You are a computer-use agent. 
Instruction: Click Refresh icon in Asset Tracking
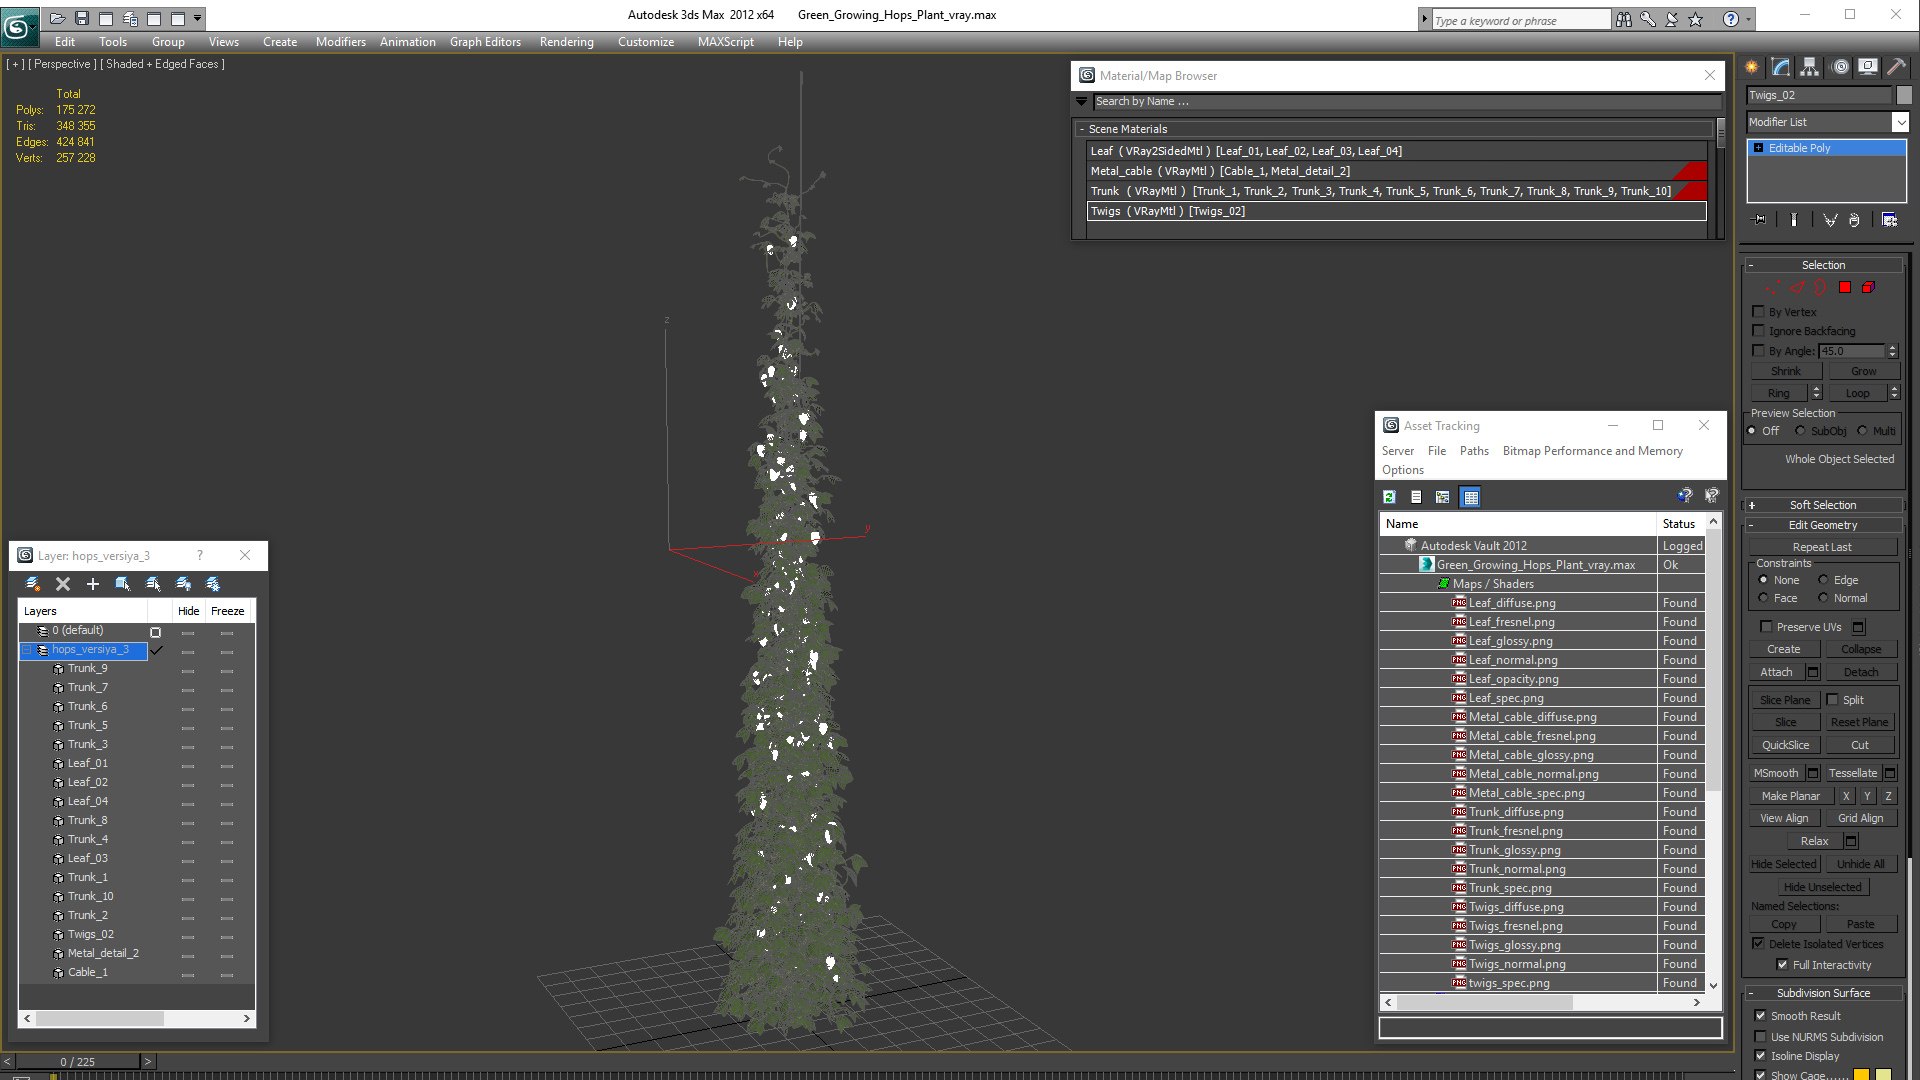pos(1389,497)
